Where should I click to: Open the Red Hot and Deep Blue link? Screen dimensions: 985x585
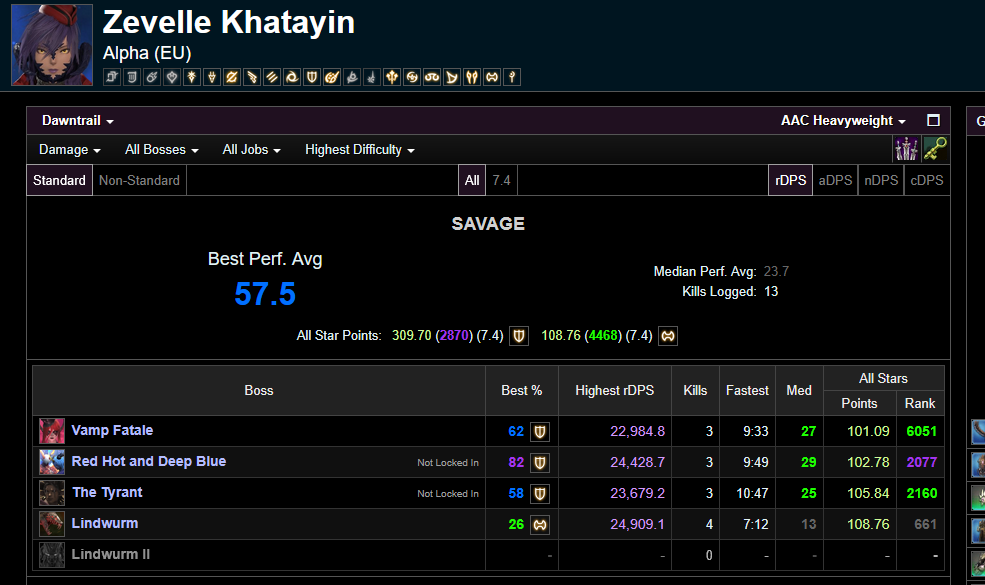tap(149, 461)
